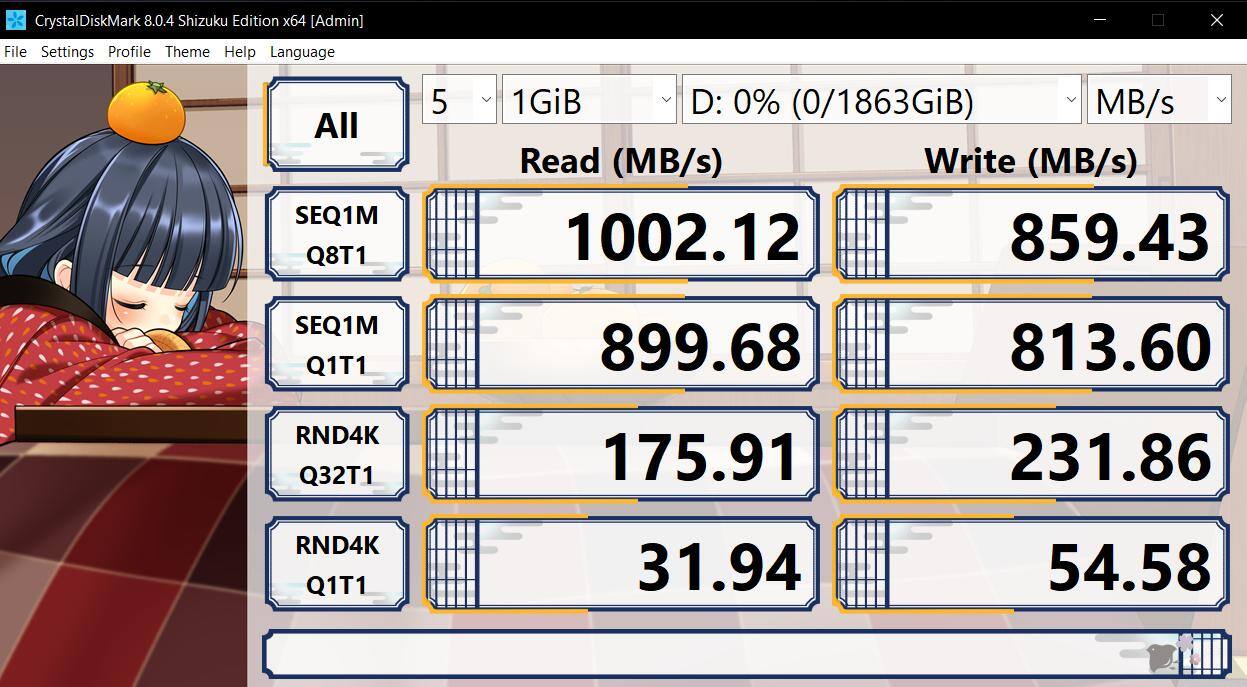Change the MB/s unit dropdown
This screenshot has height=687, width=1247.
tap(1158, 101)
